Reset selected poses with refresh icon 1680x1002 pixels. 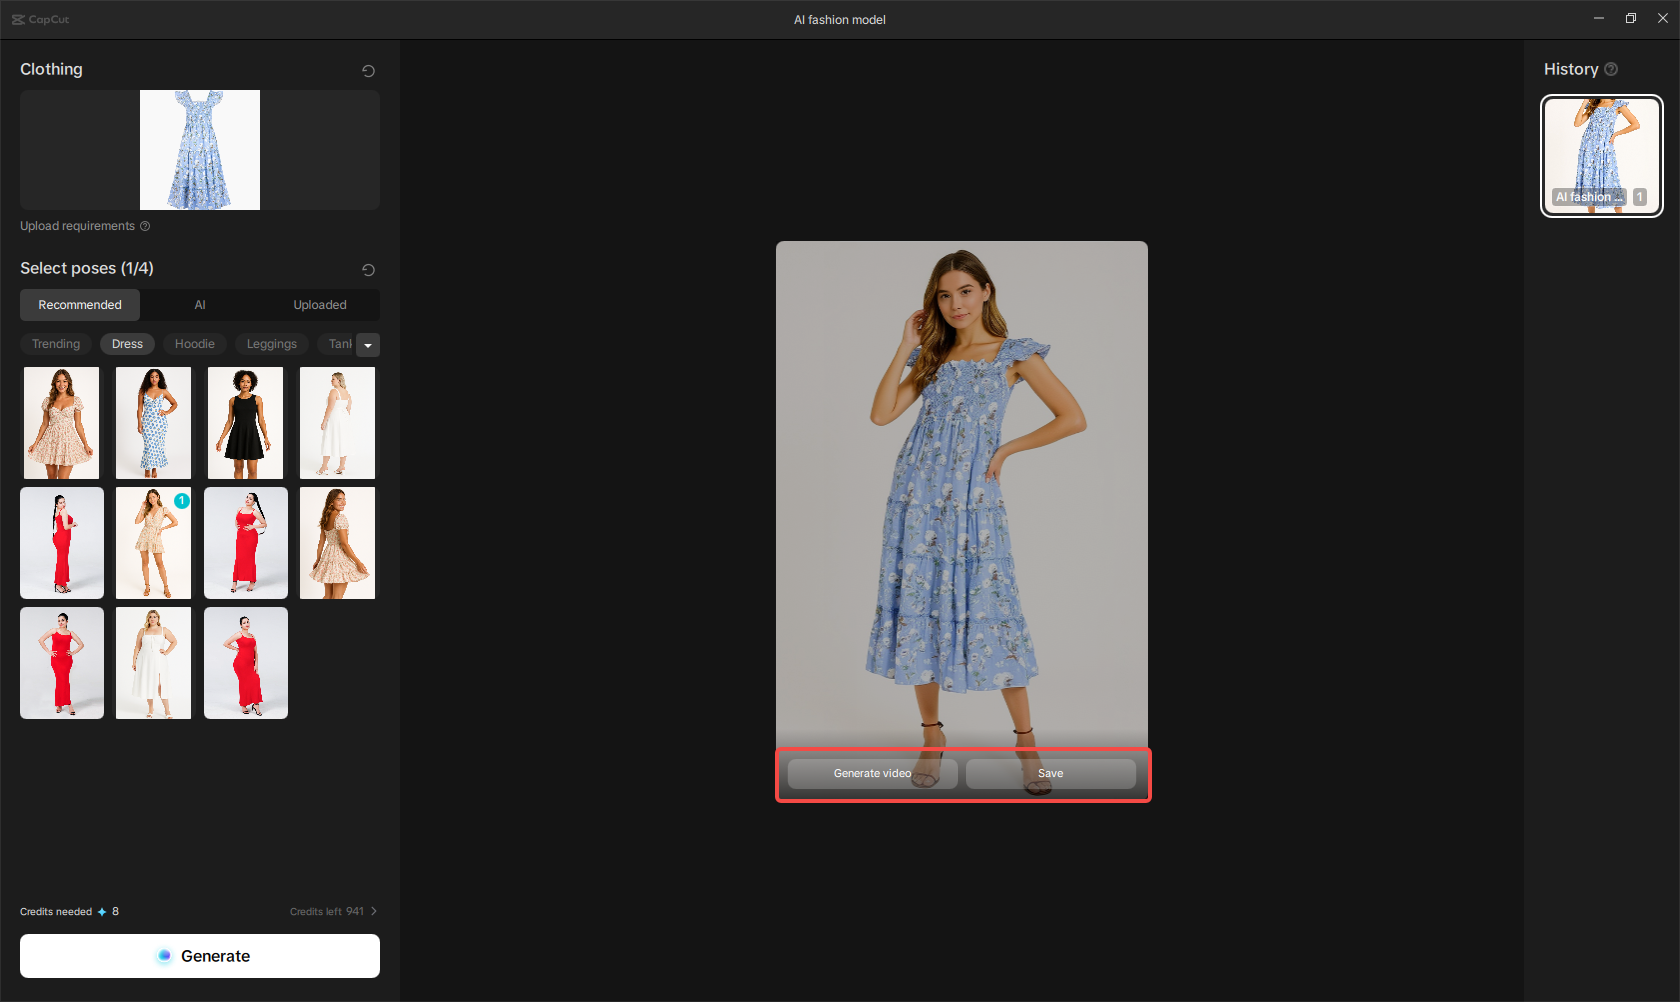tap(368, 270)
